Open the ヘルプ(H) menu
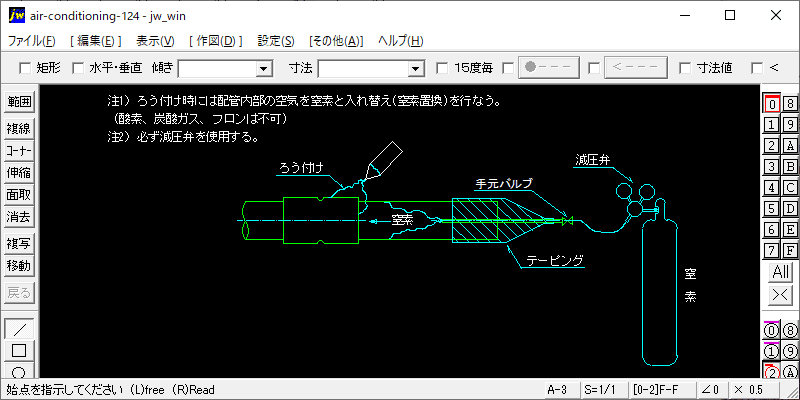This screenshot has height=400, width=800. (x=401, y=41)
